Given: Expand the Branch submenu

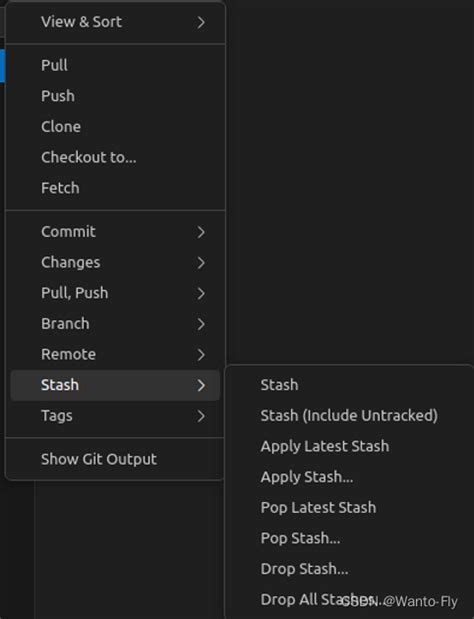Looking at the screenshot, I should (115, 324).
